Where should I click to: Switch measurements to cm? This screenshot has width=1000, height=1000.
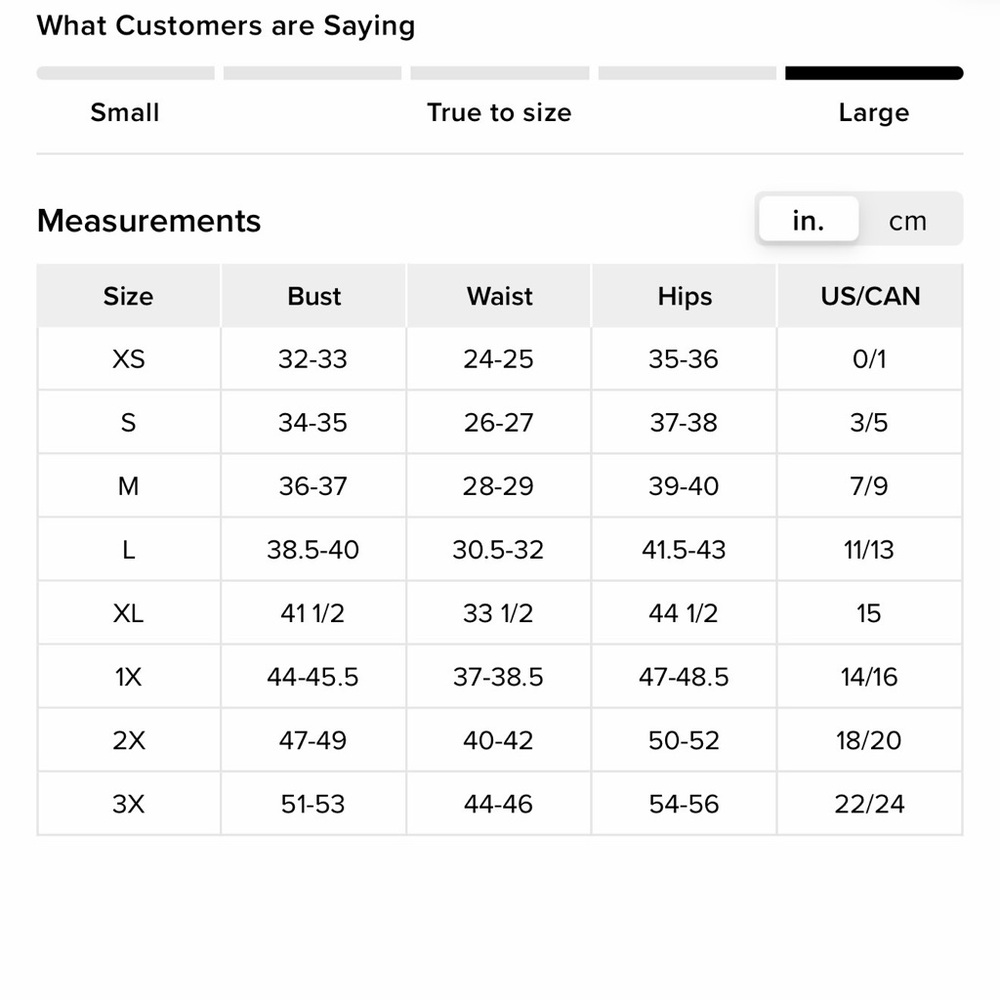tap(908, 221)
